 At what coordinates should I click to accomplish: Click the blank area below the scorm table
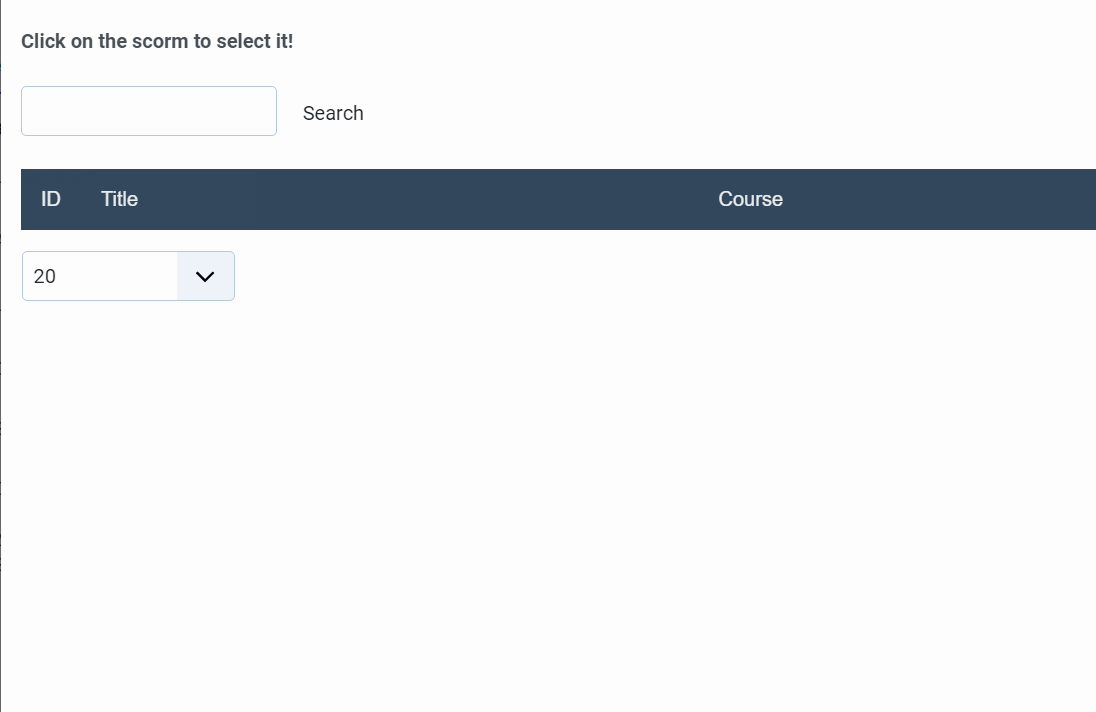[548, 503]
